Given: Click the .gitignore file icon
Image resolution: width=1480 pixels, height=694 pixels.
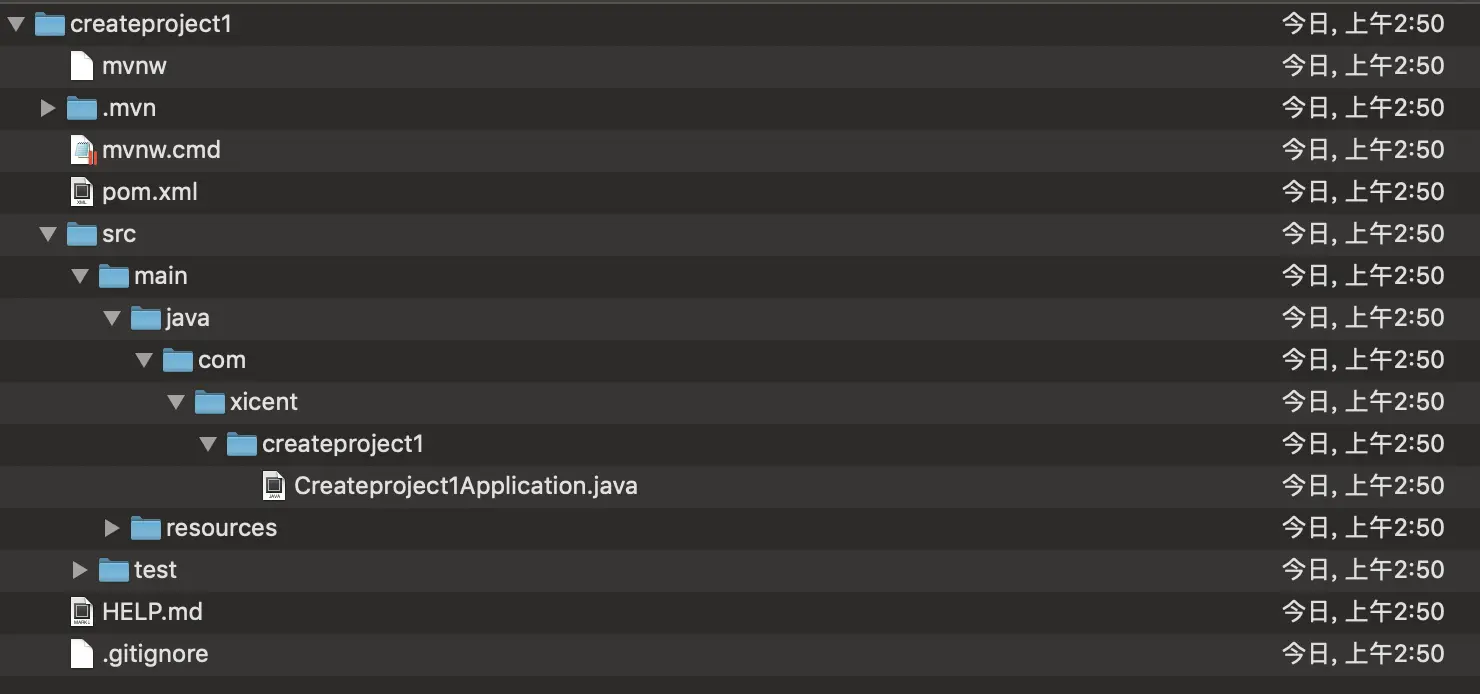Looking at the screenshot, I should point(82,654).
